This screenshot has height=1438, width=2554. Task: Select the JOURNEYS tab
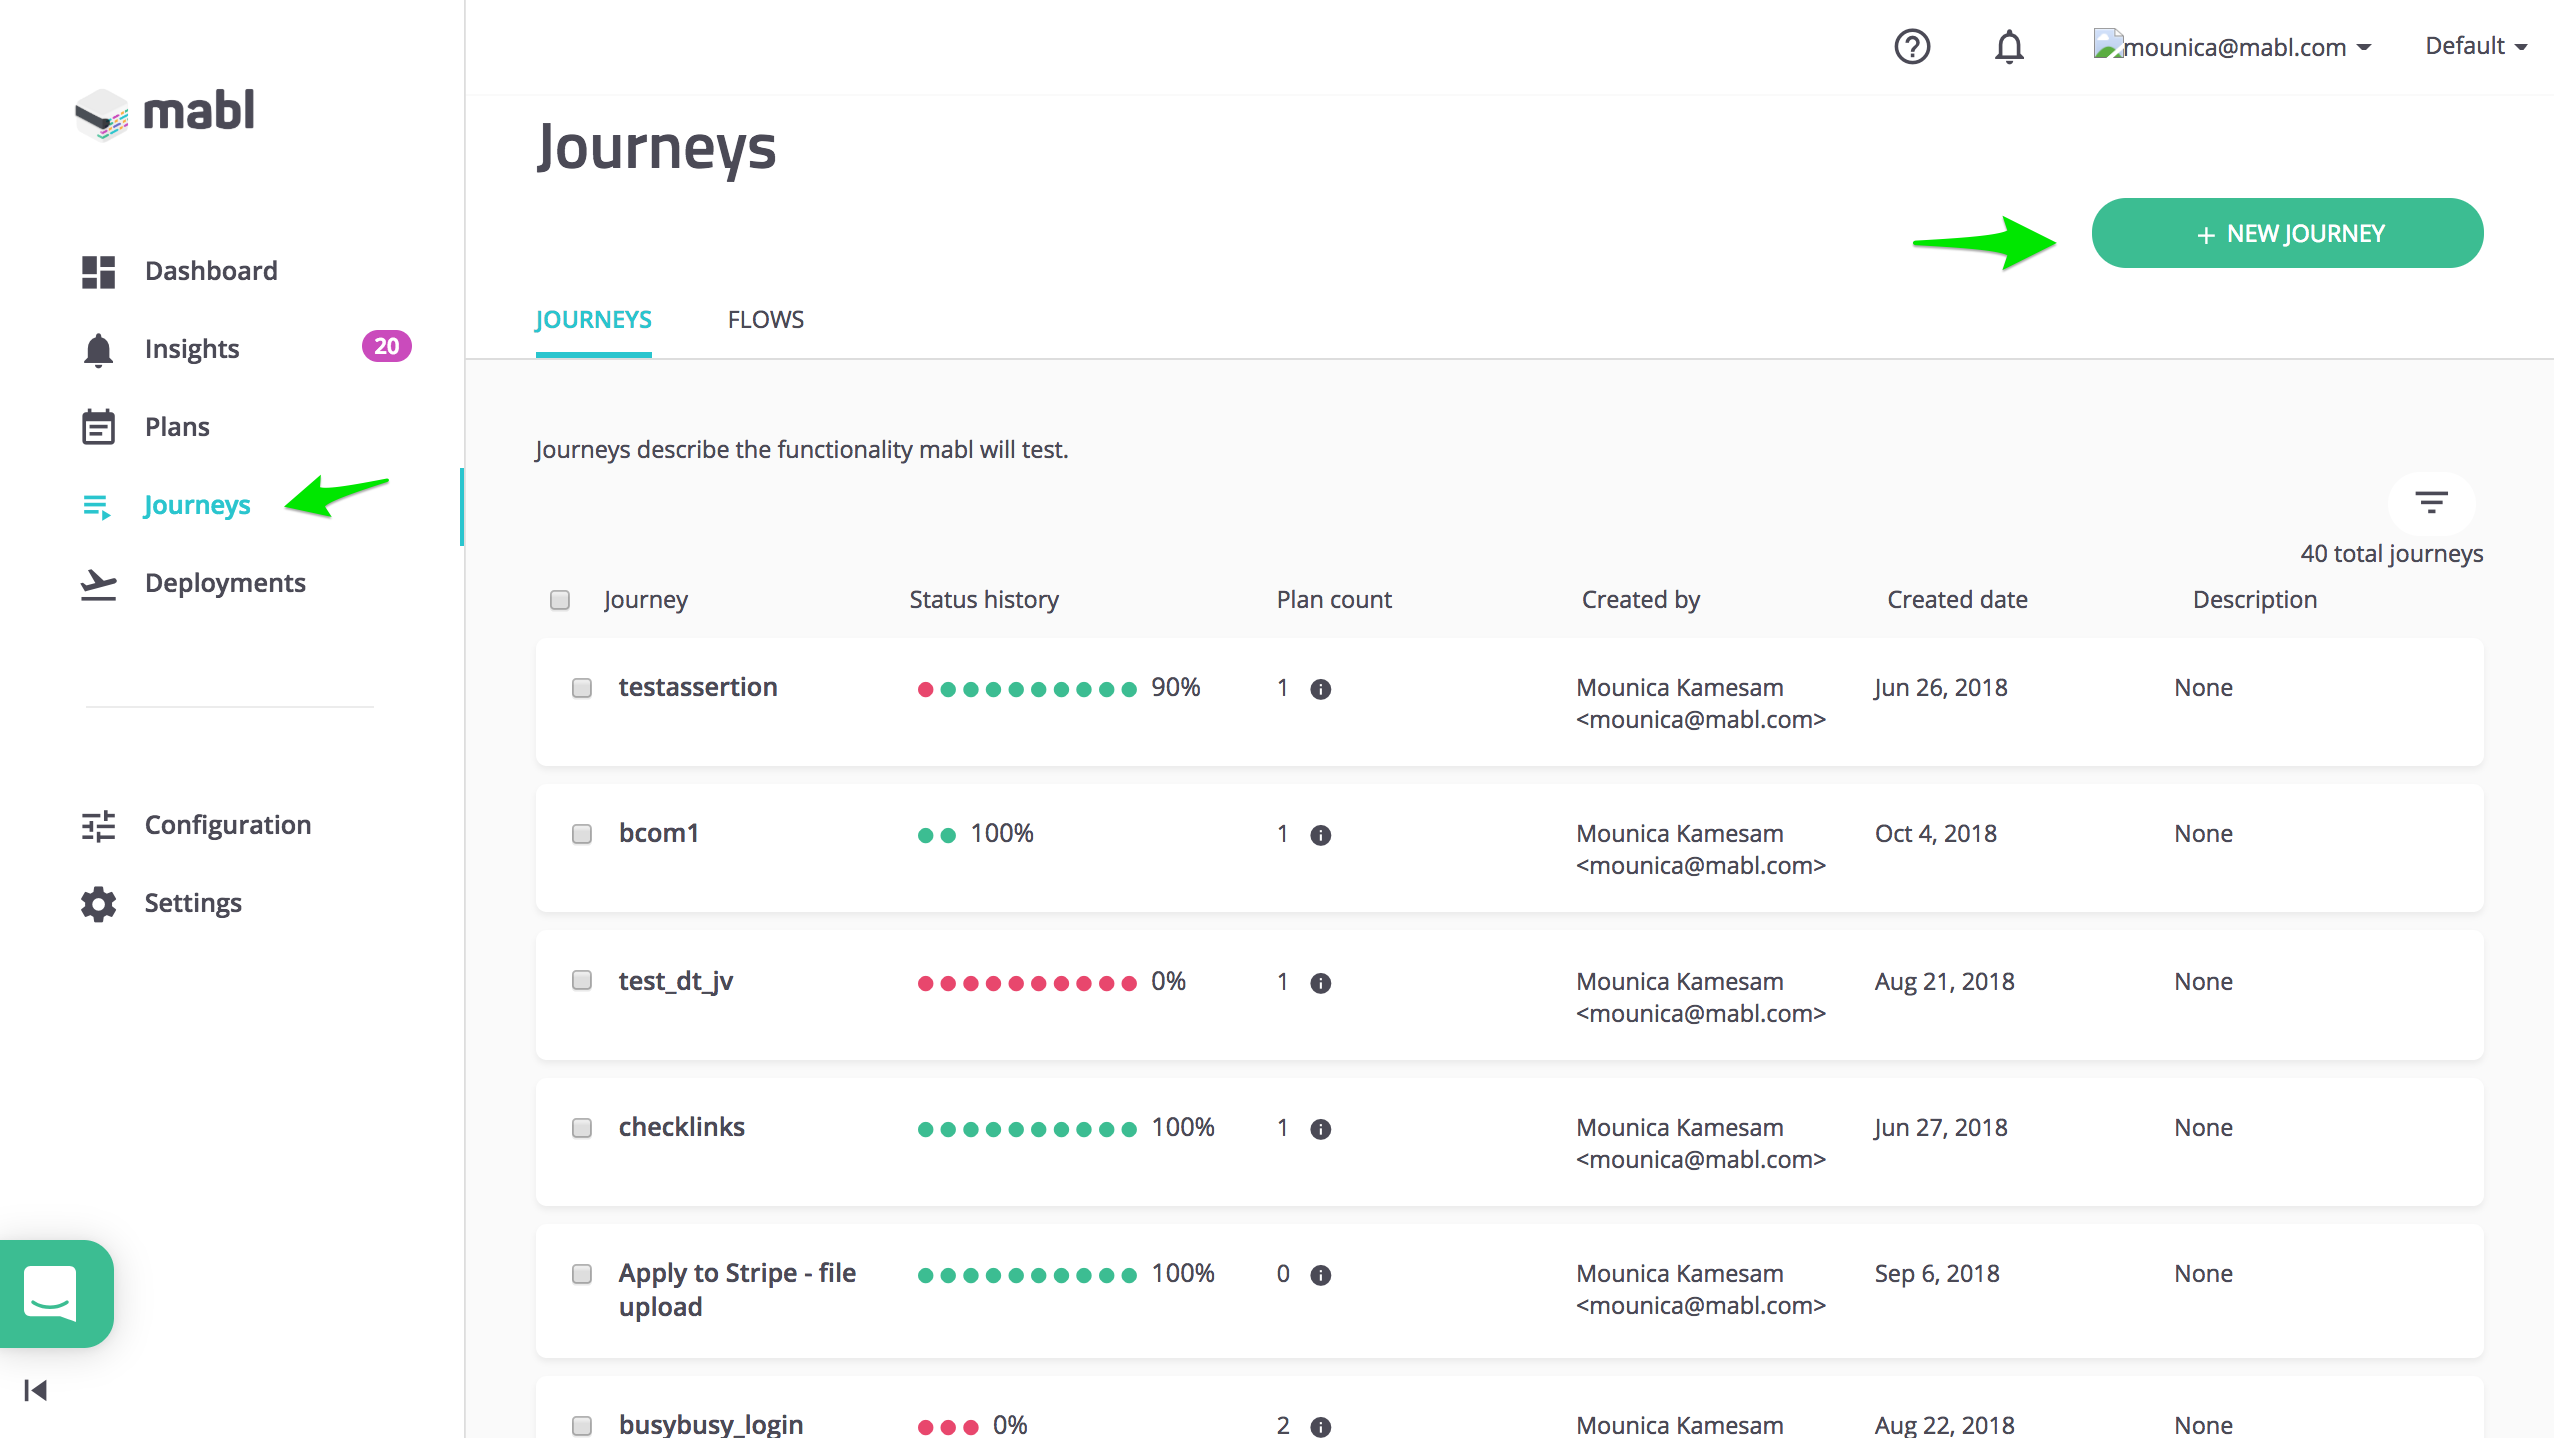click(x=593, y=320)
